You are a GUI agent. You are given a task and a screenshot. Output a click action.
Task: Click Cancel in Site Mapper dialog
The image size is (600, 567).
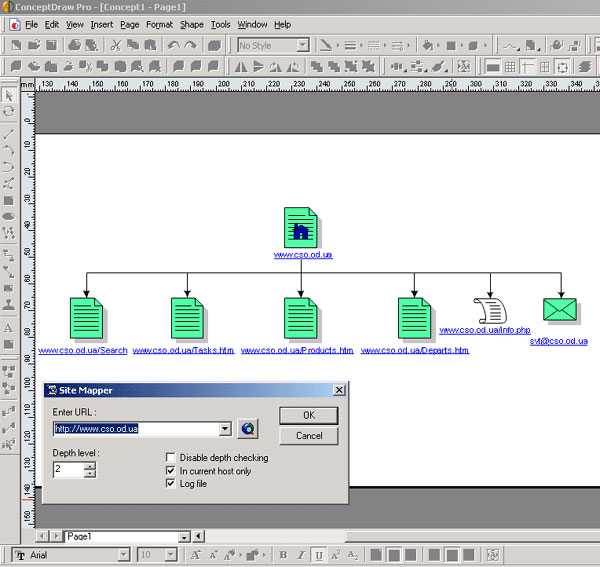(309, 436)
